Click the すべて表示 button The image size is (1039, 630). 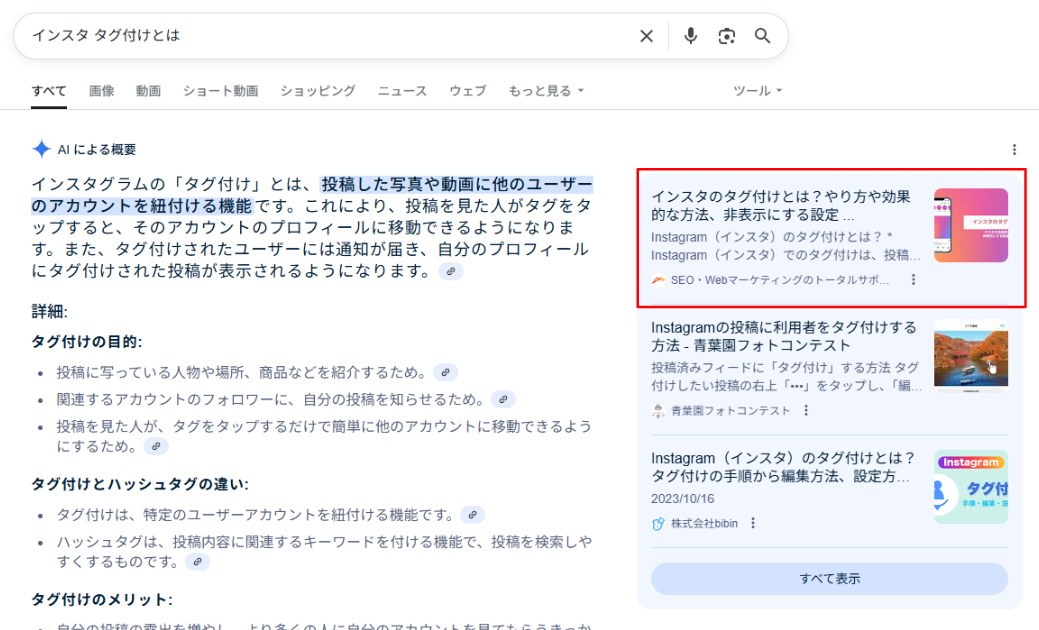click(x=829, y=579)
